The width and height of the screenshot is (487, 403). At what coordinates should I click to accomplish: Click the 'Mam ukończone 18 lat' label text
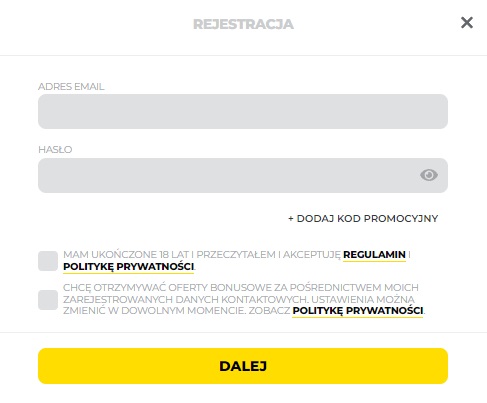[126, 255]
